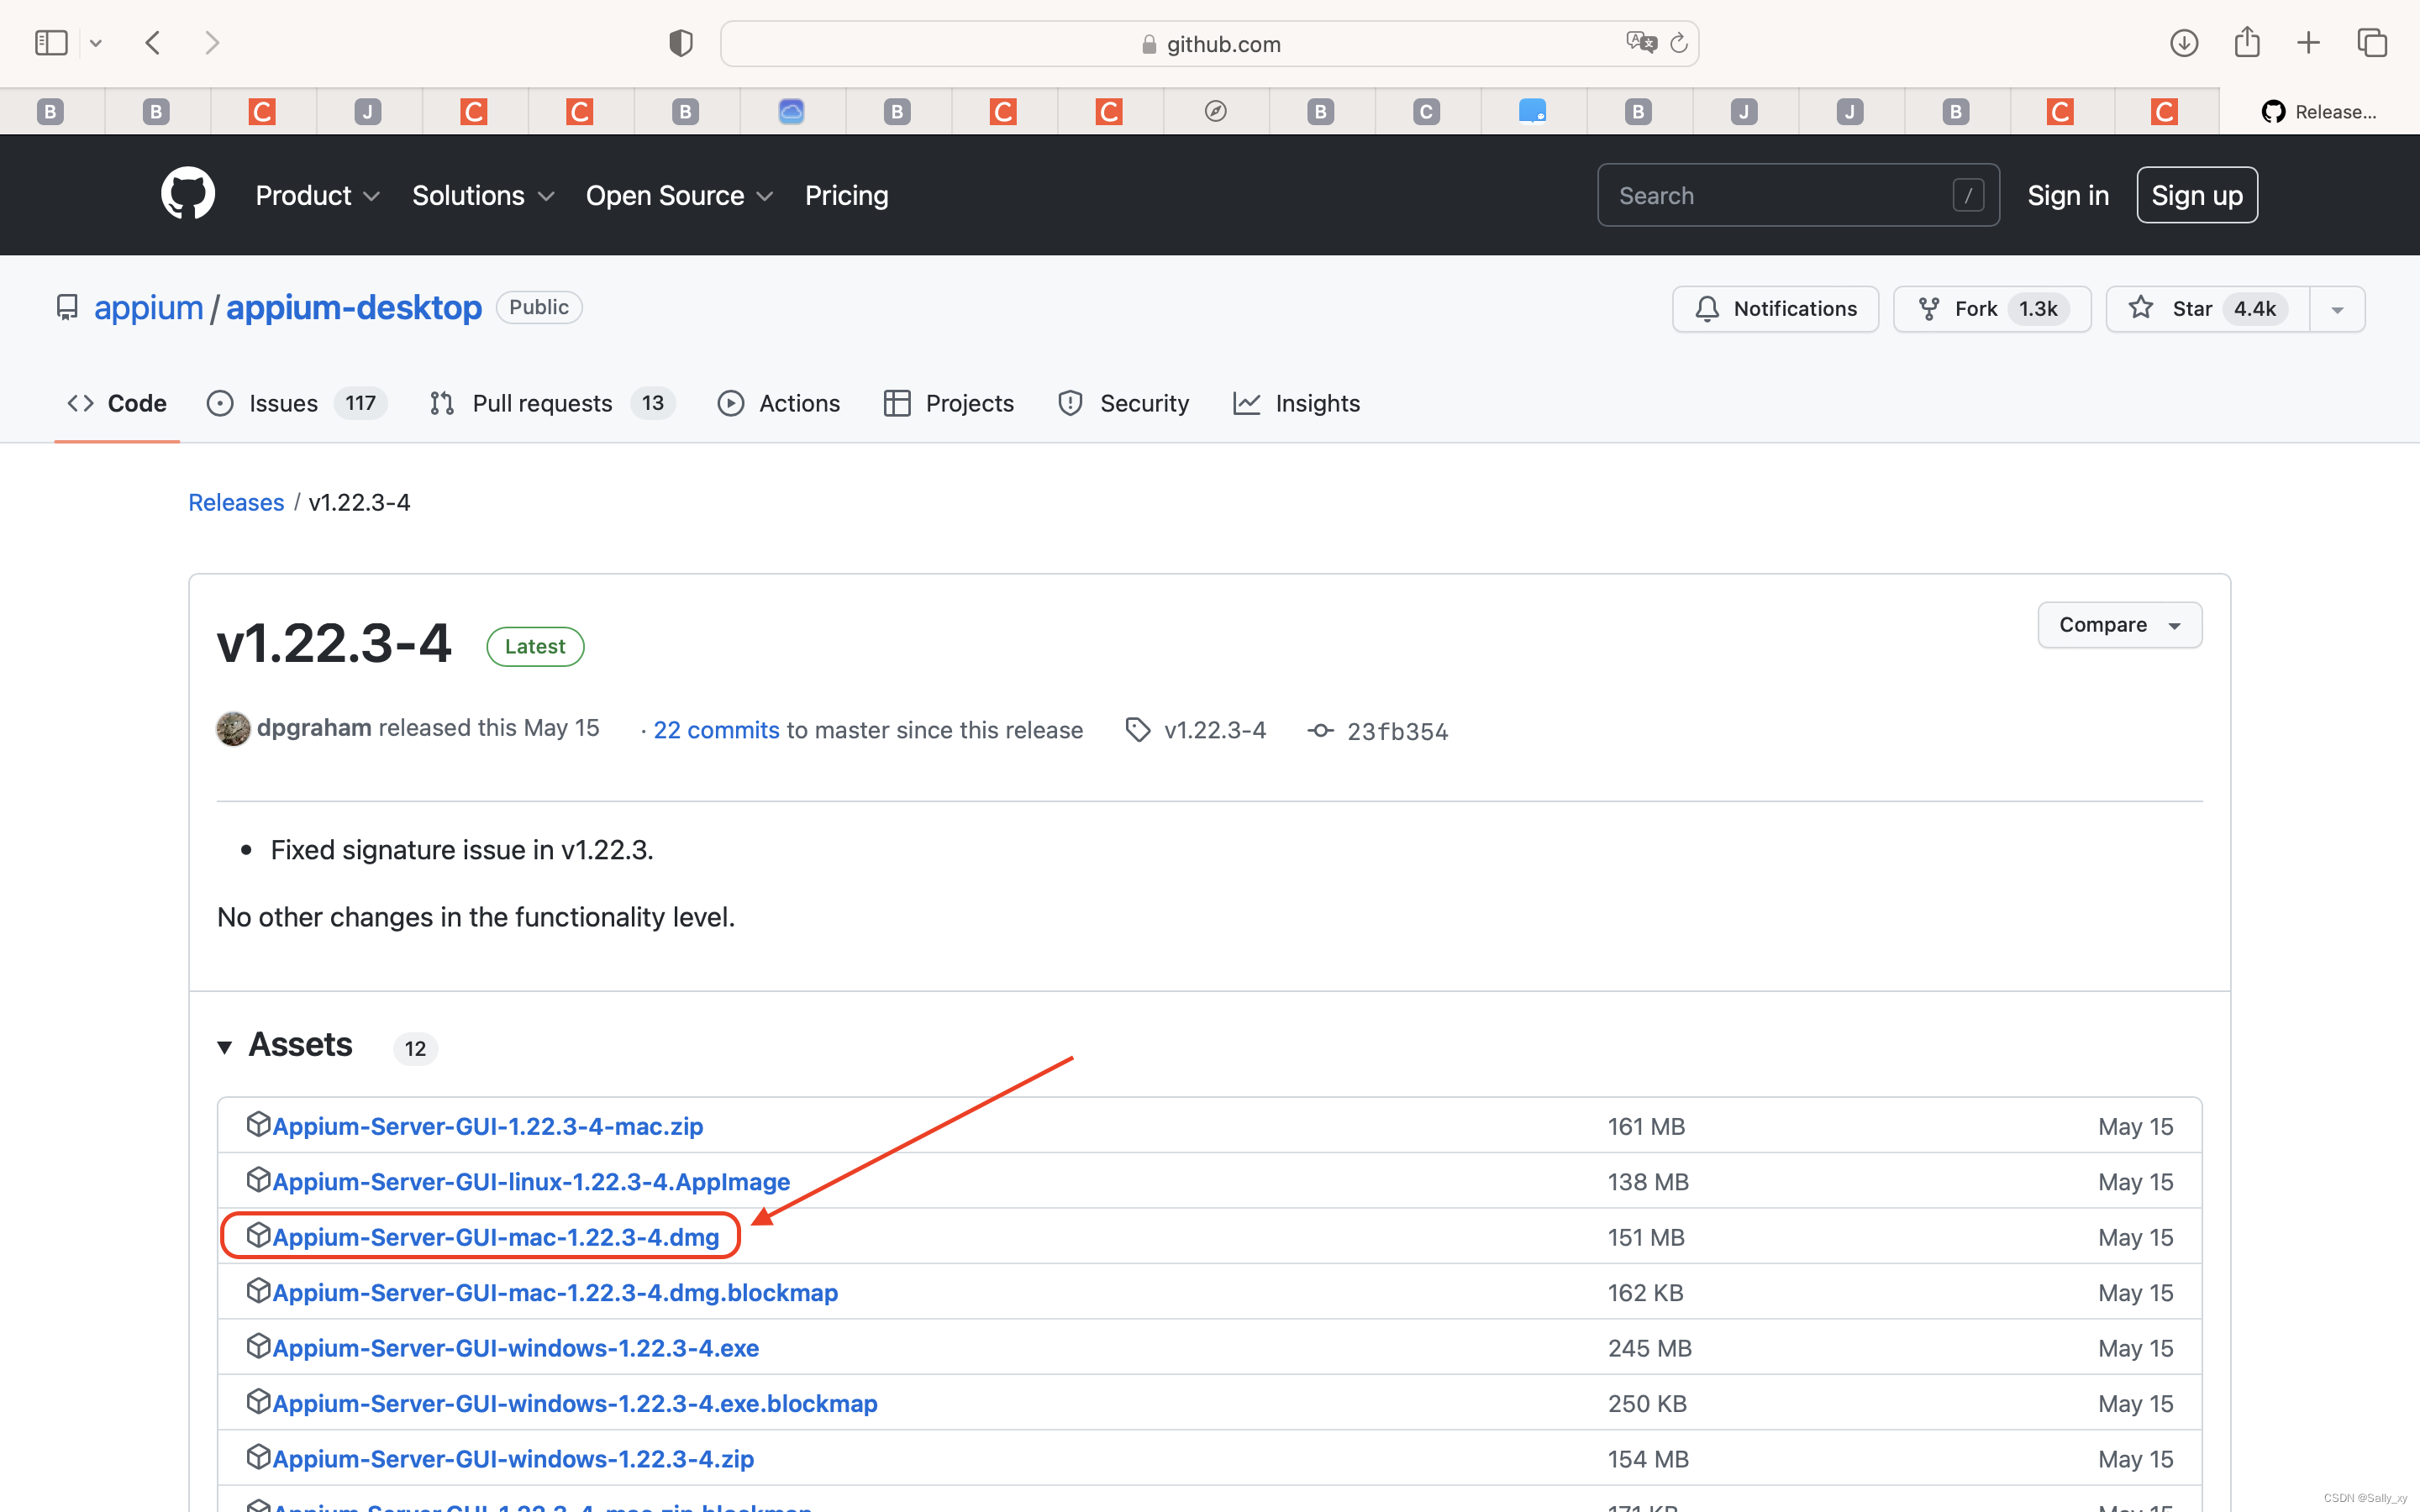Viewport: 2420px width, 1512px height.
Task: Open the appium organization link
Action: point(148,308)
